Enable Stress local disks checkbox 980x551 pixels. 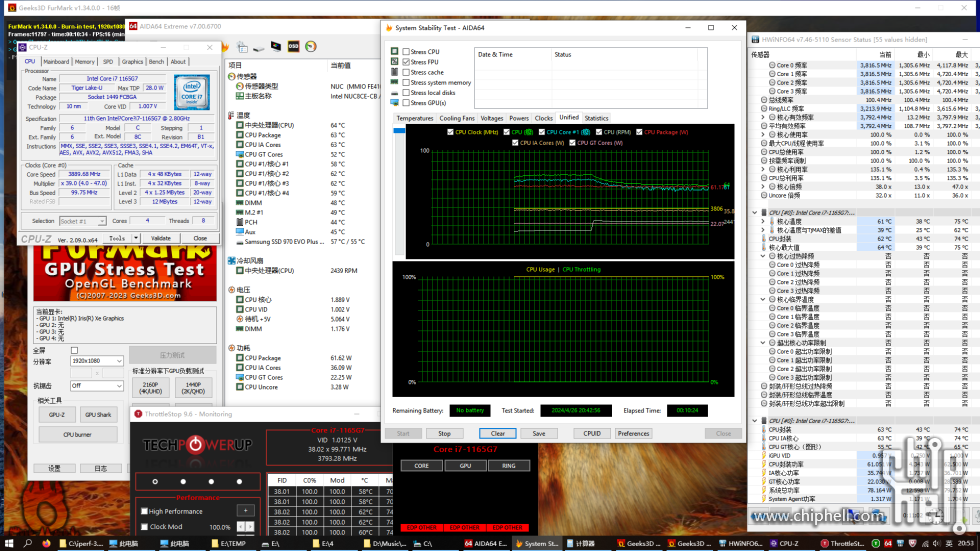[406, 92]
